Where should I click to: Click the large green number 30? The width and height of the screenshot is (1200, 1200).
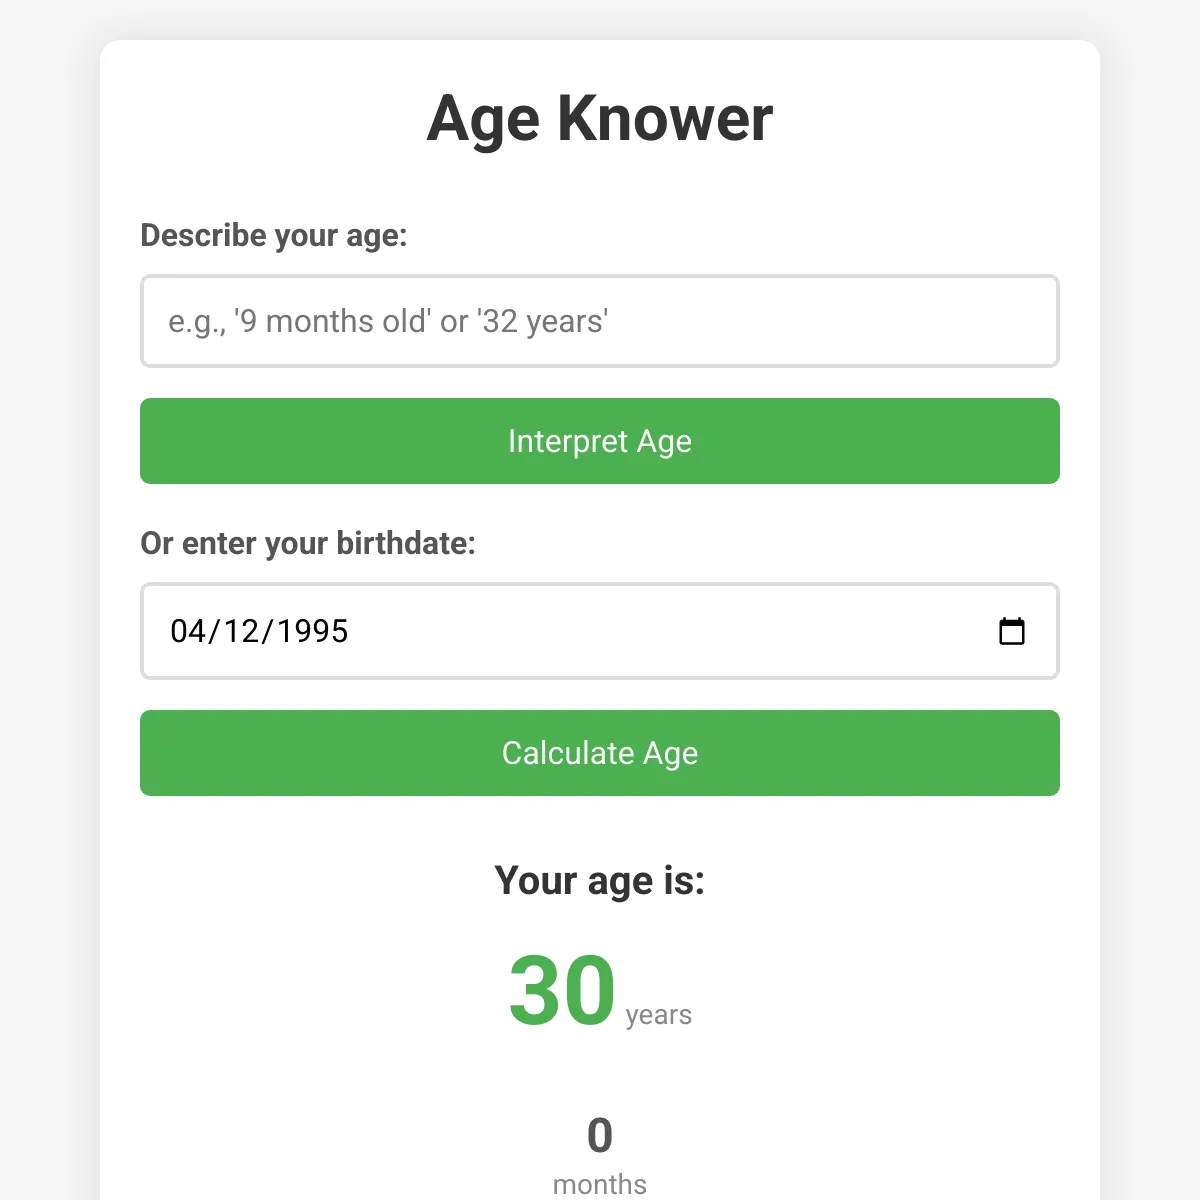point(562,990)
